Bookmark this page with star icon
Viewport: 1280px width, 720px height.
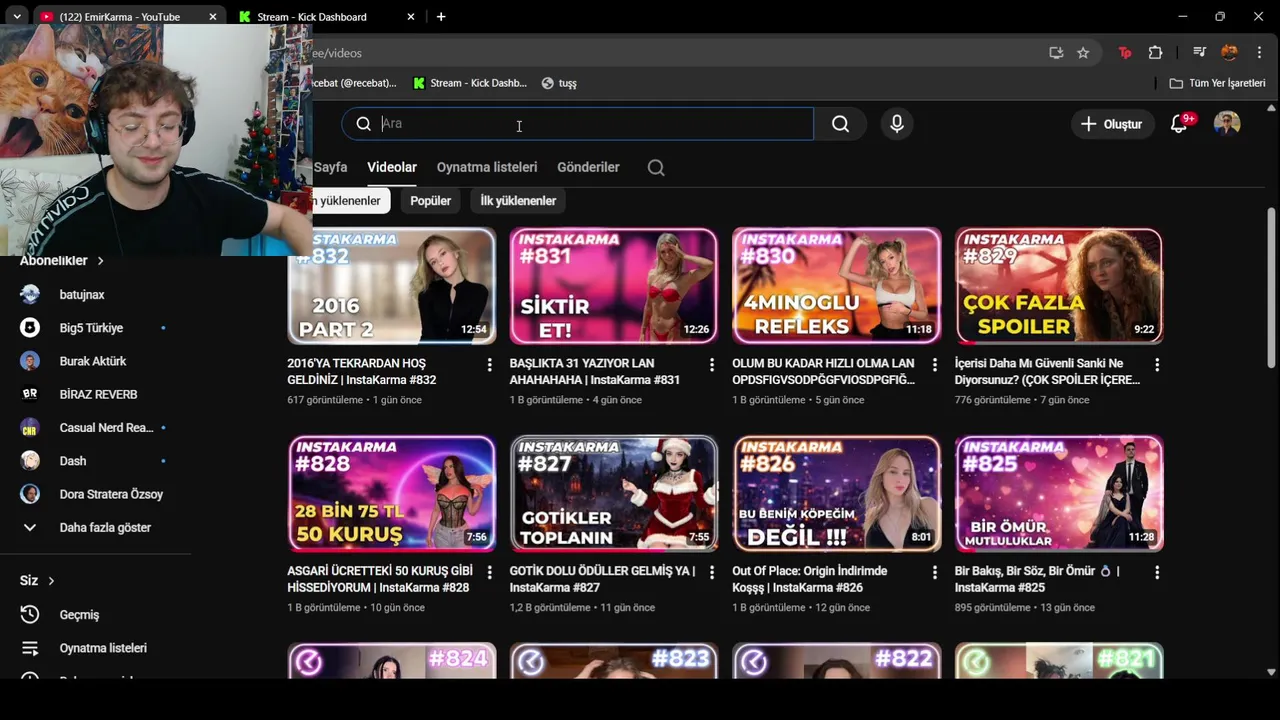(1083, 53)
